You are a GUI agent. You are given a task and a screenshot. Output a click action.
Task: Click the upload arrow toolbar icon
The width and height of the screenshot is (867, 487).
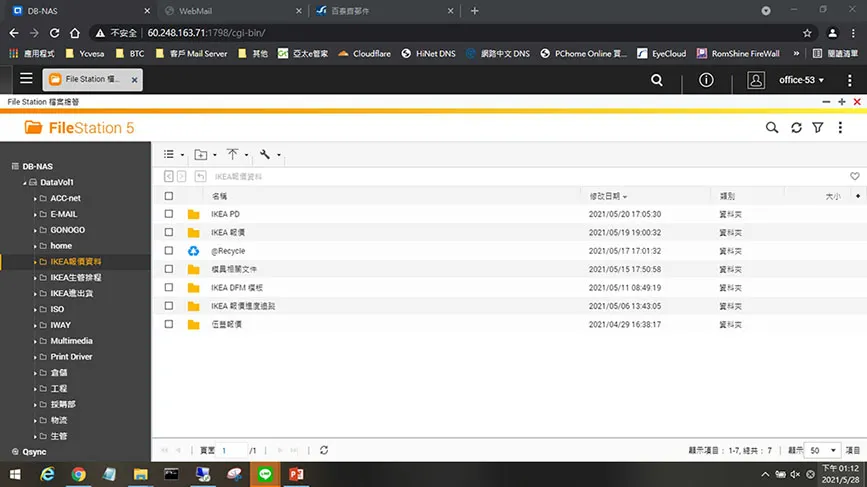coord(232,154)
